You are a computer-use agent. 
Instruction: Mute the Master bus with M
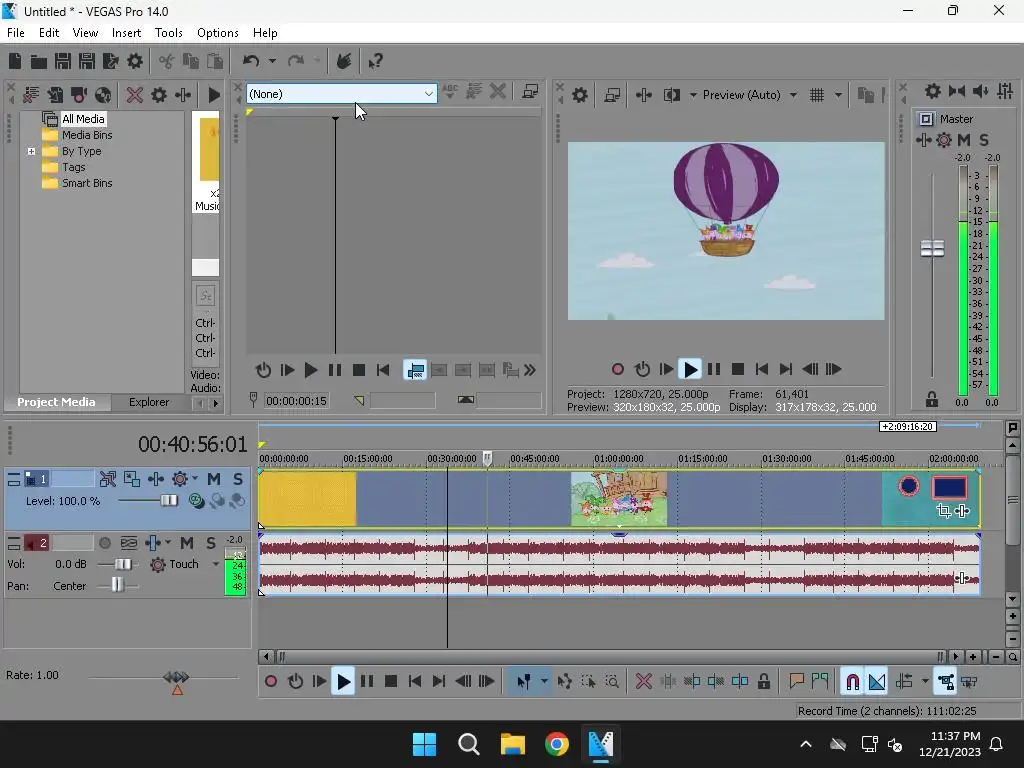pos(964,140)
